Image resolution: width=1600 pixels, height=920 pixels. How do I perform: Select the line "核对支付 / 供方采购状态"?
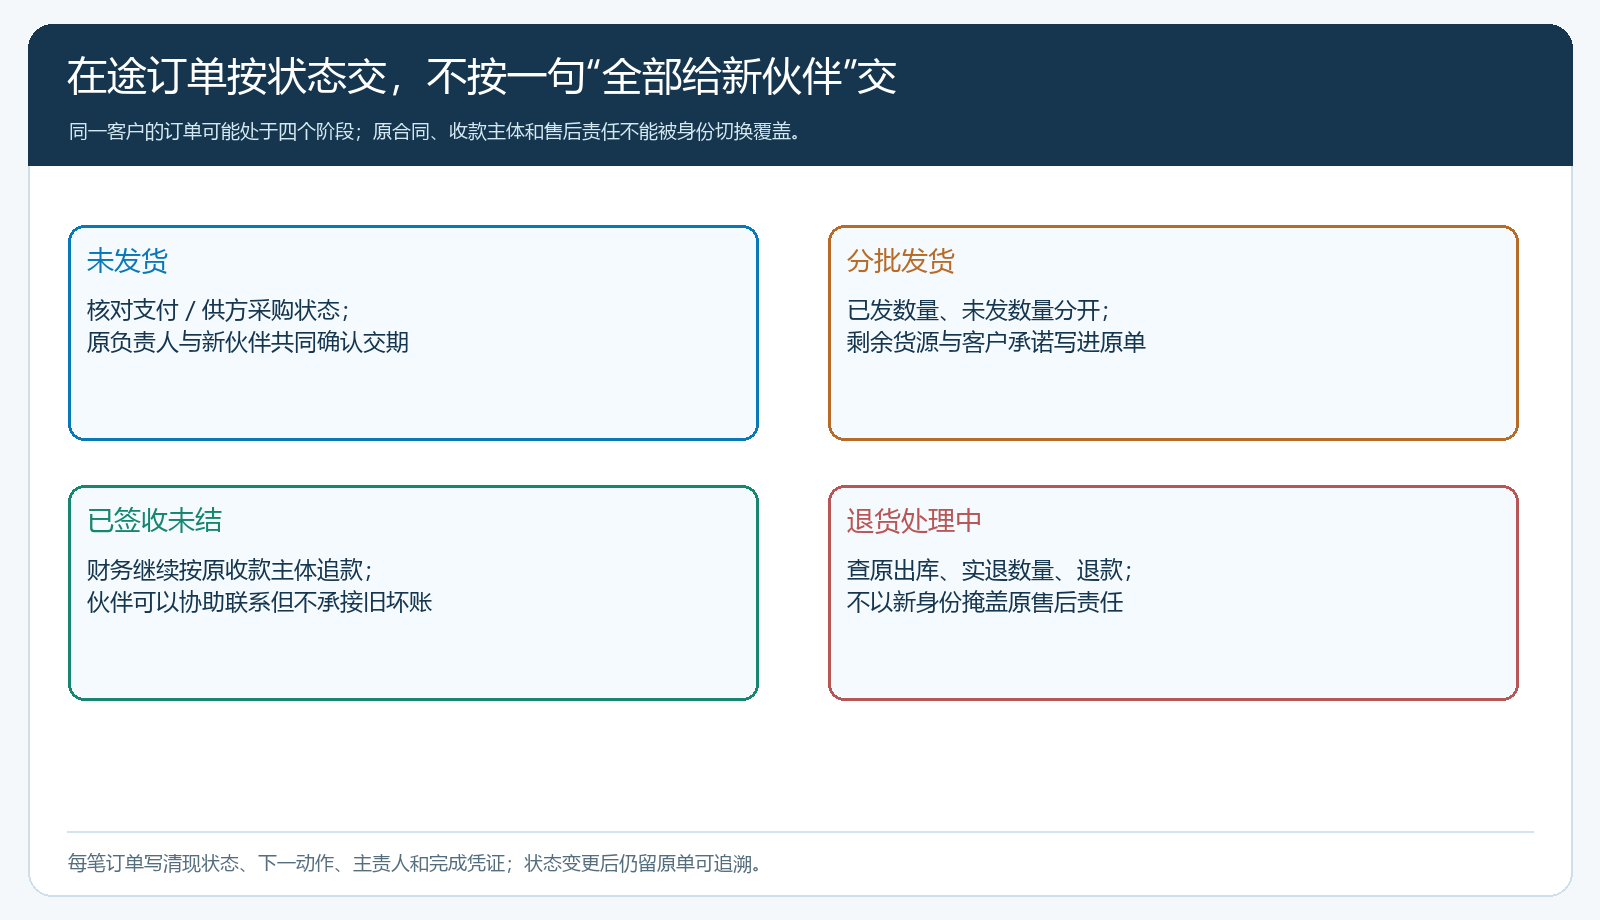213,311
